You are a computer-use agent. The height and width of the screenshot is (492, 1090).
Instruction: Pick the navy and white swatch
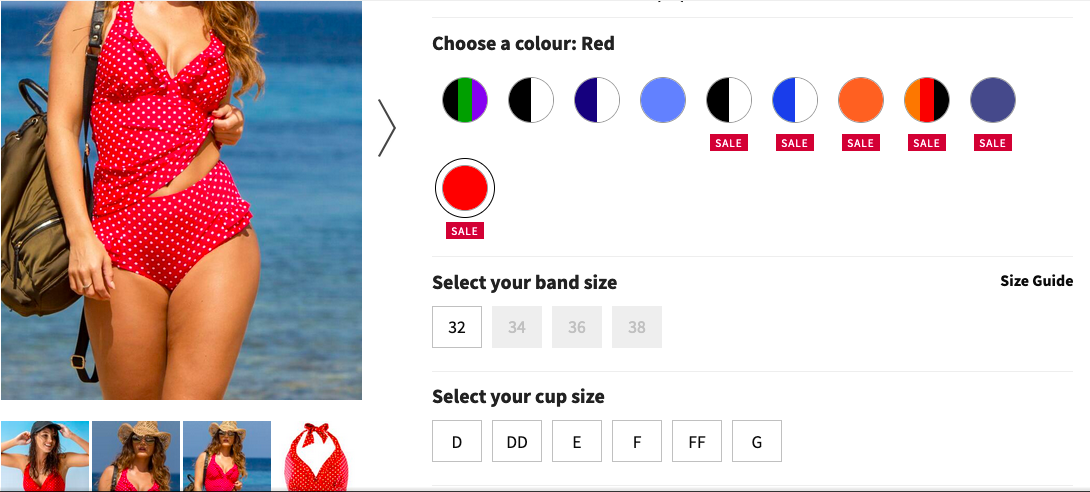point(597,100)
